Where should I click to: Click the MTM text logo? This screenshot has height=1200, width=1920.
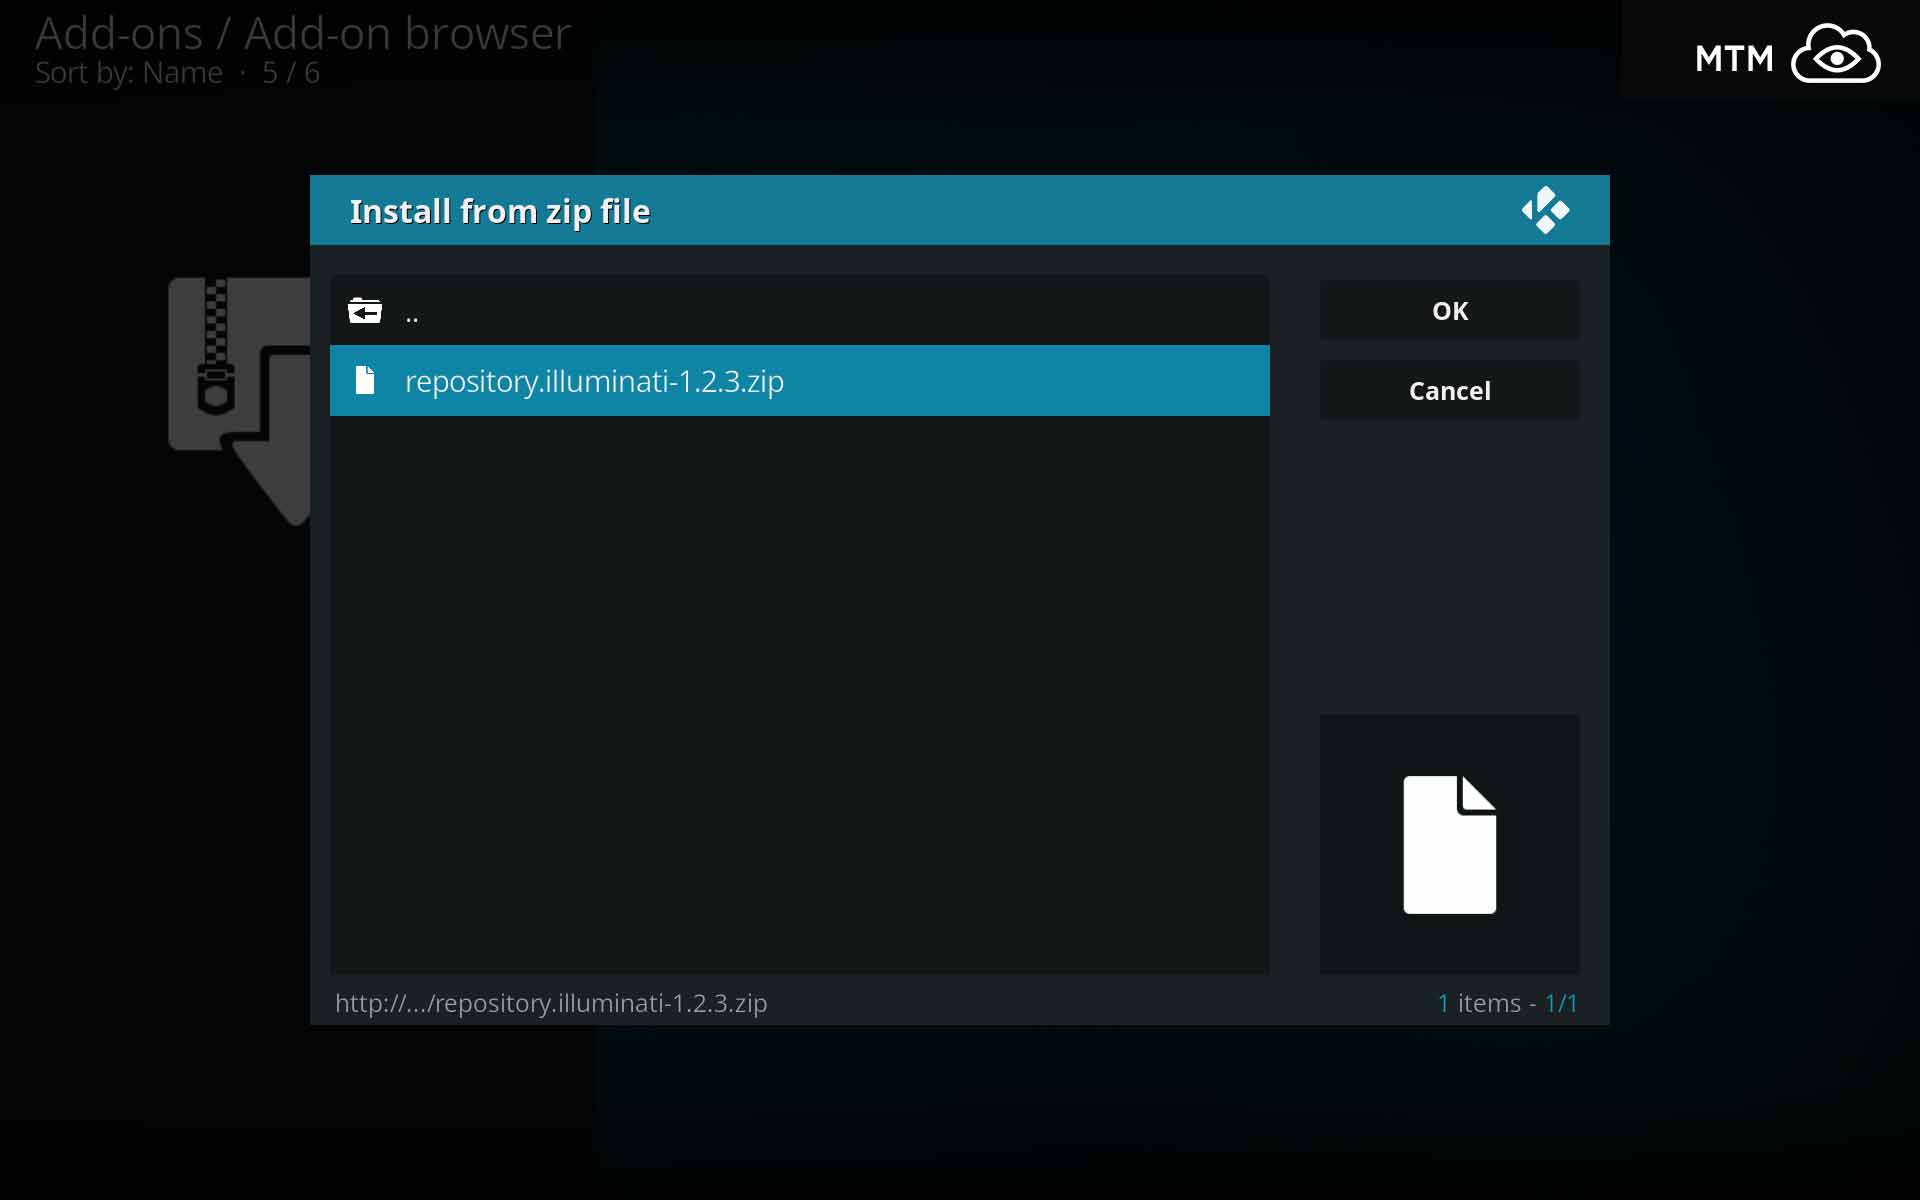[1734, 59]
